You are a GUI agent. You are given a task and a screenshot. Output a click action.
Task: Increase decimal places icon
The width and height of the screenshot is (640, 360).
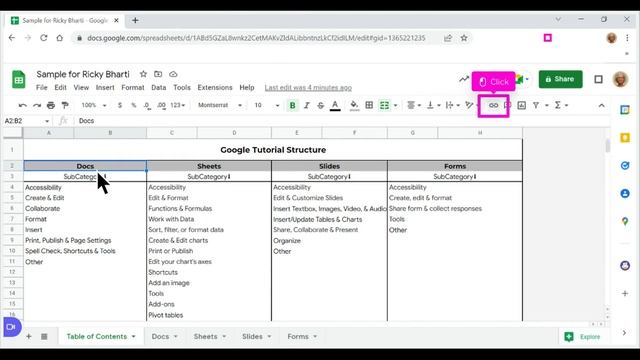pyautogui.click(x=161, y=105)
